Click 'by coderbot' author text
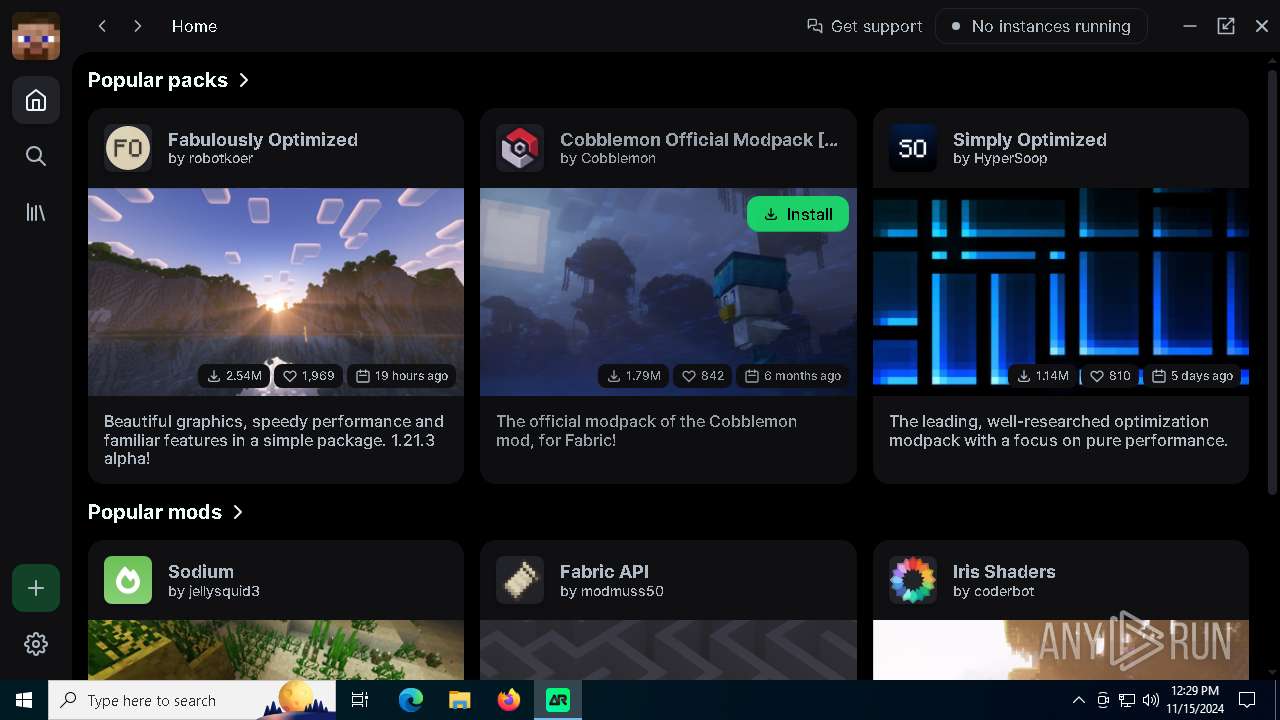Image resolution: width=1280 pixels, height=720 pixels. [x=994, y=591]
